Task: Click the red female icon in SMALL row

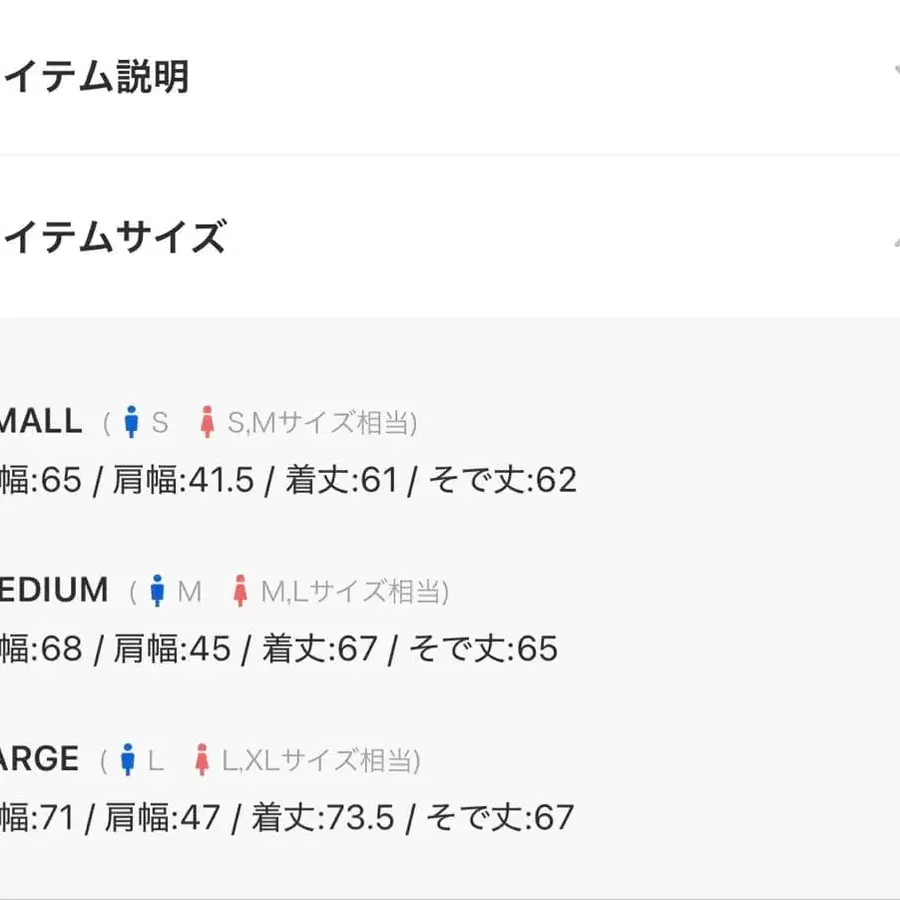Action: (207, 423)
